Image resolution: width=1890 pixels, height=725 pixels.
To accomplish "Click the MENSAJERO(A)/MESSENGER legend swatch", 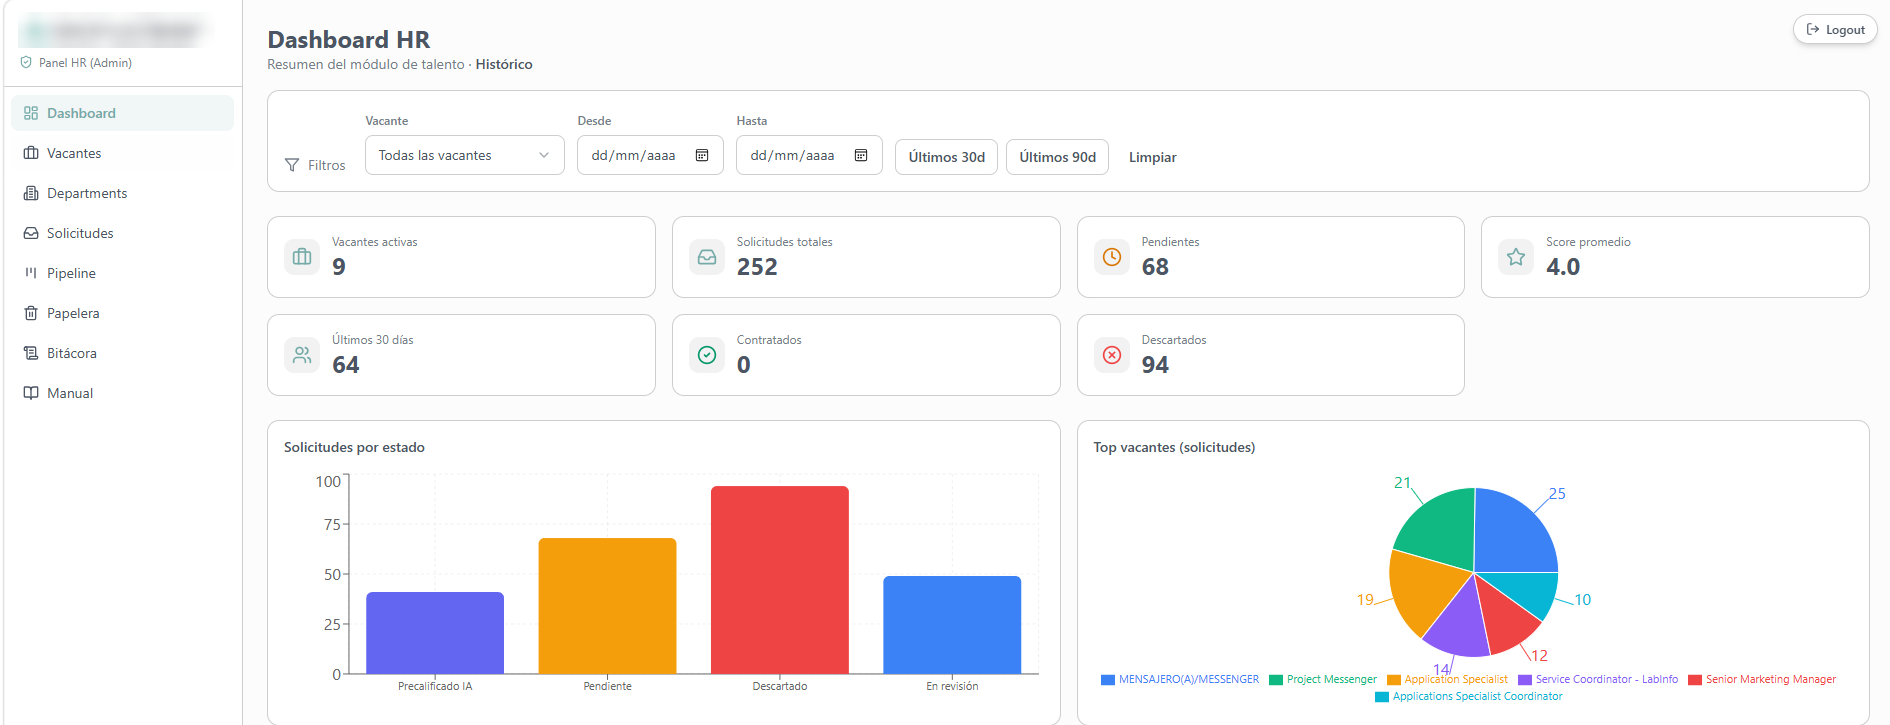I will [1108, 680].
